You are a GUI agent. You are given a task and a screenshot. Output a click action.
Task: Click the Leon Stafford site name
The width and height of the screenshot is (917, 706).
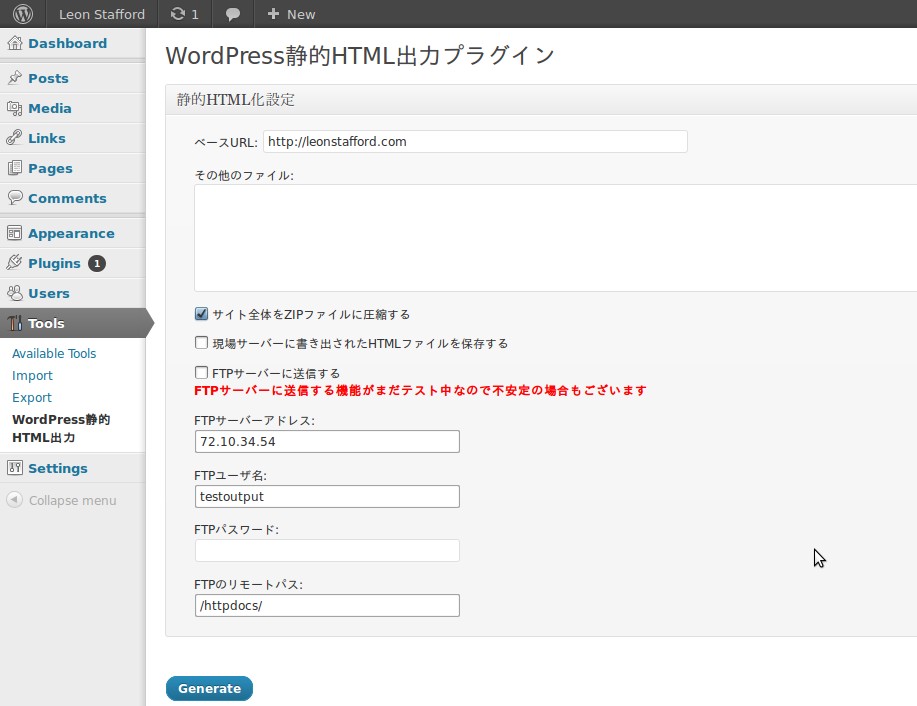pyautogui.click(x=102, y=14)
